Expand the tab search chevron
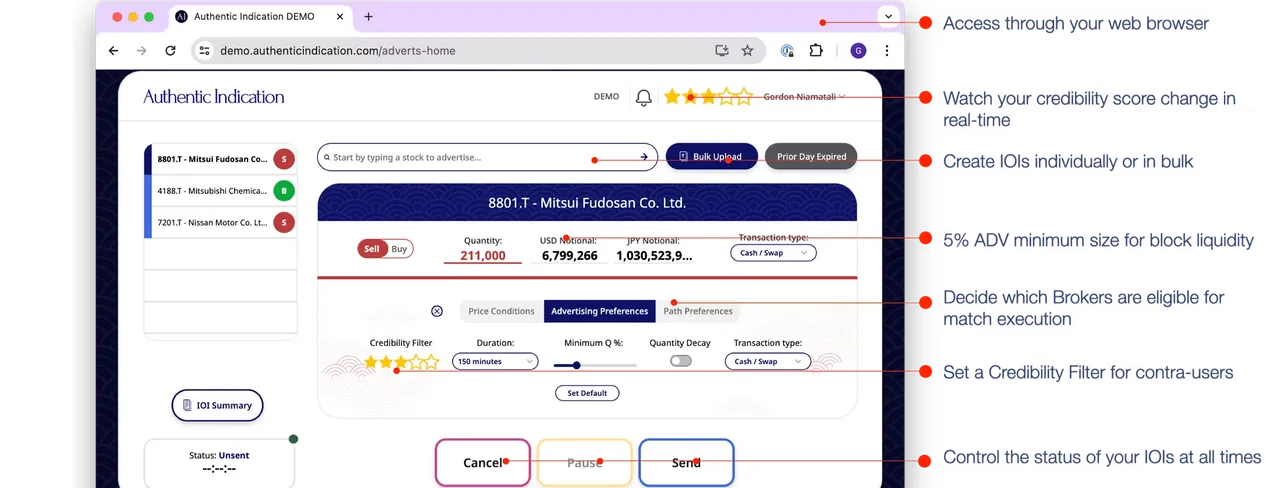 [888, 16]
